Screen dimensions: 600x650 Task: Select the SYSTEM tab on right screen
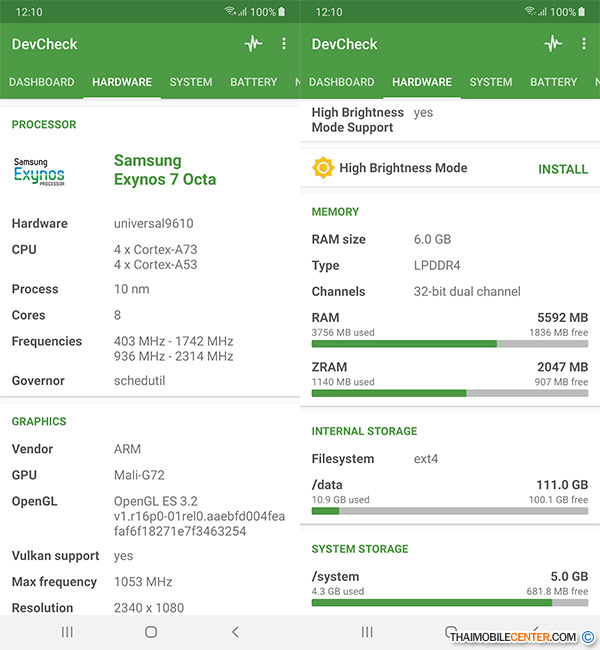click(x=490, y=82)
